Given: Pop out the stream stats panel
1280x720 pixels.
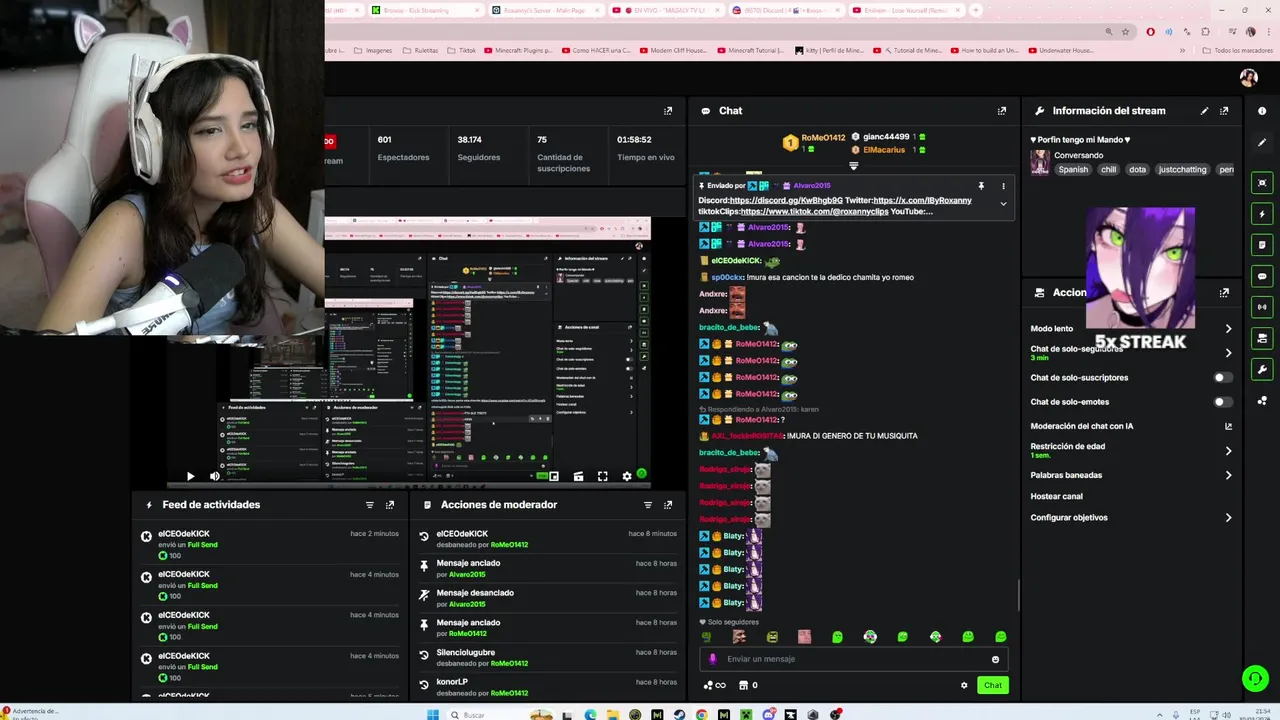Looking at the screenshot, I should pos(668,111).
